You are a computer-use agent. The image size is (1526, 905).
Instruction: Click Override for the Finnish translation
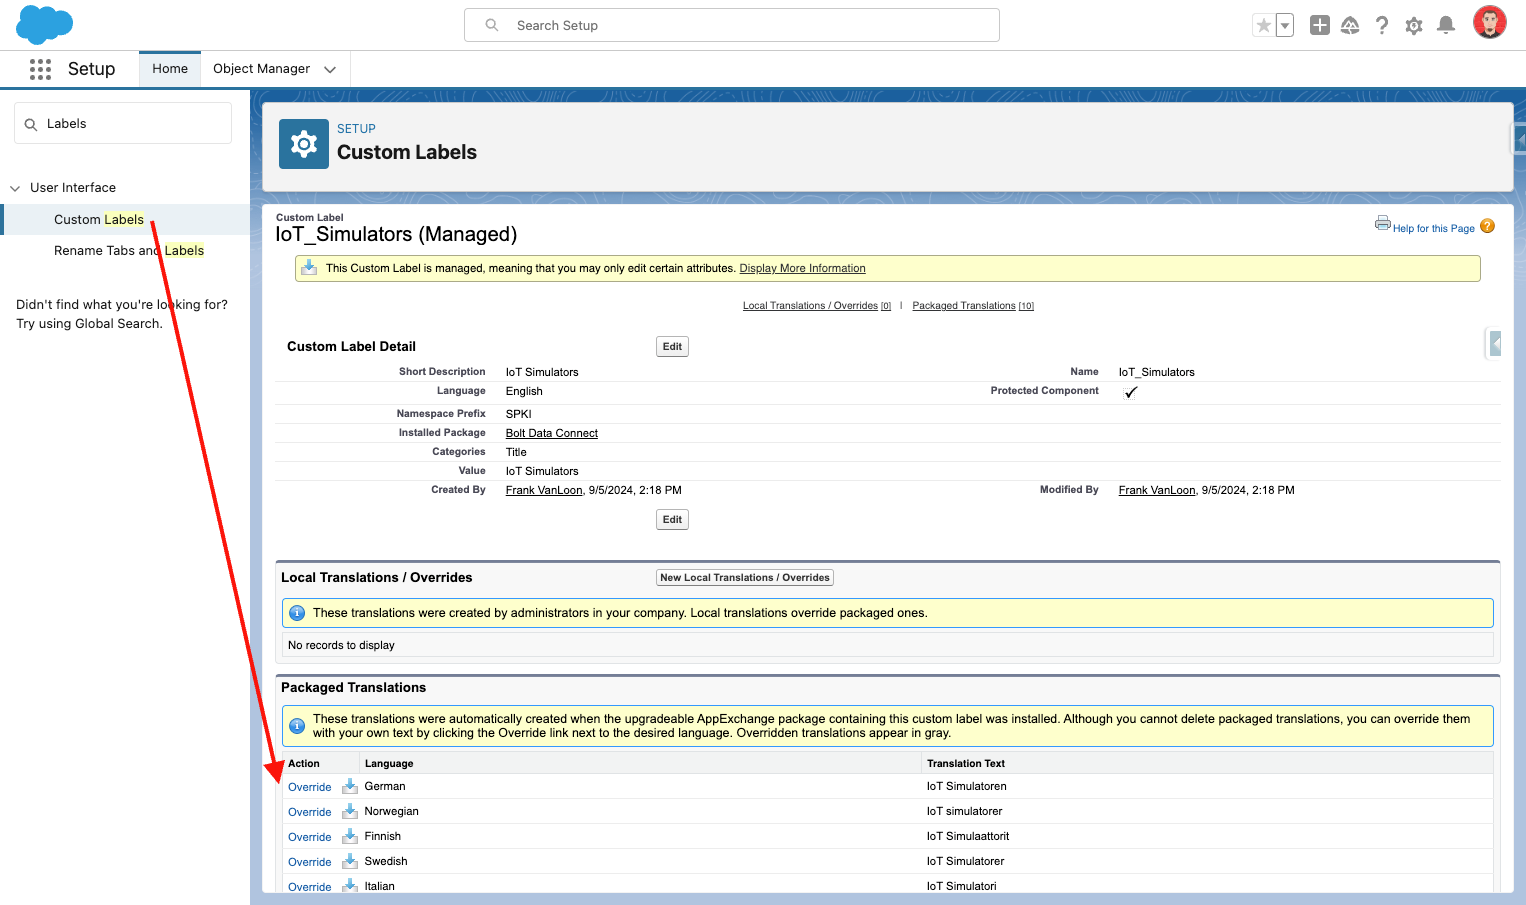click(x=310, y=837)
